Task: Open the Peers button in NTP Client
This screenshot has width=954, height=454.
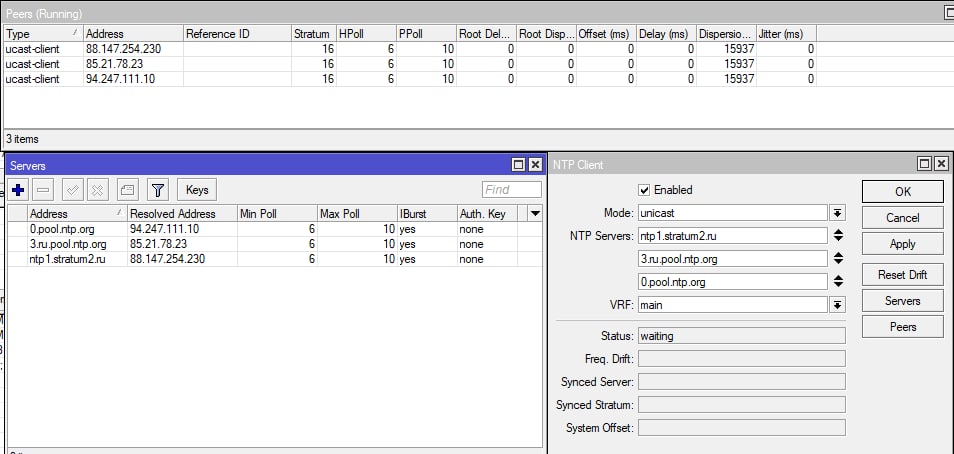Action: (x=903, y=327)
